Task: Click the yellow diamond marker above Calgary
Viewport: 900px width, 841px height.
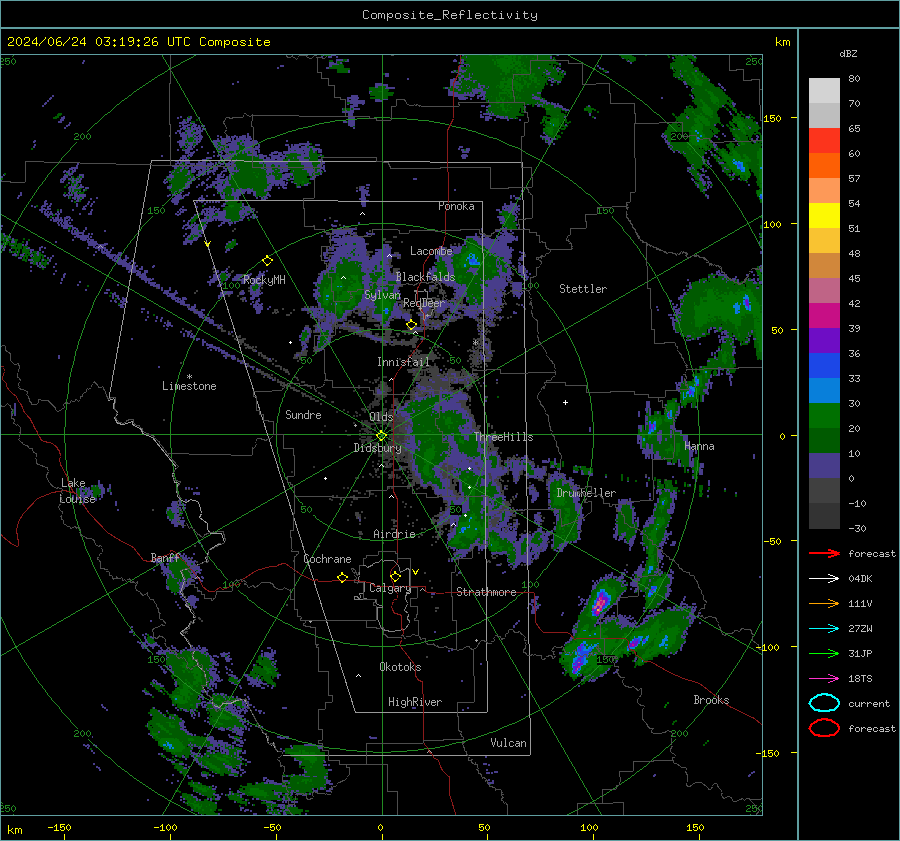Action: click(x=395, y=576)
